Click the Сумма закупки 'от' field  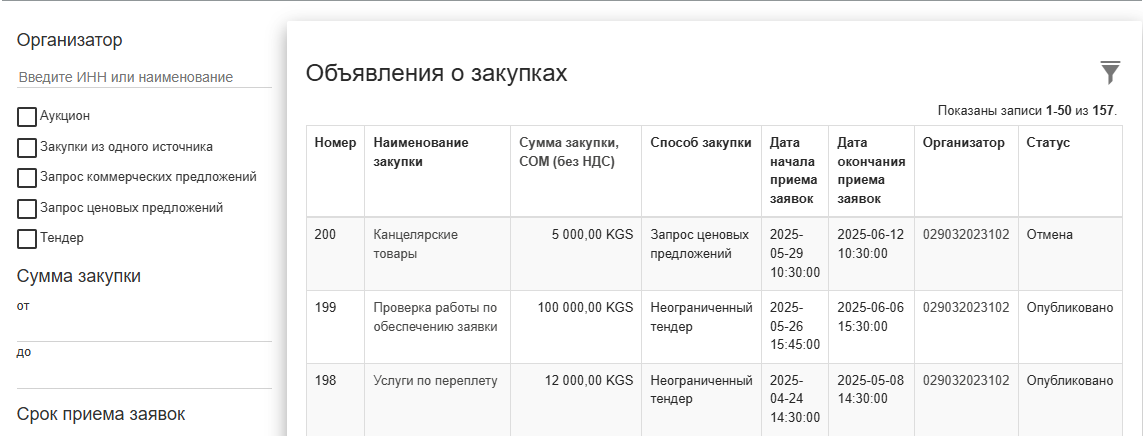[144, 329]
